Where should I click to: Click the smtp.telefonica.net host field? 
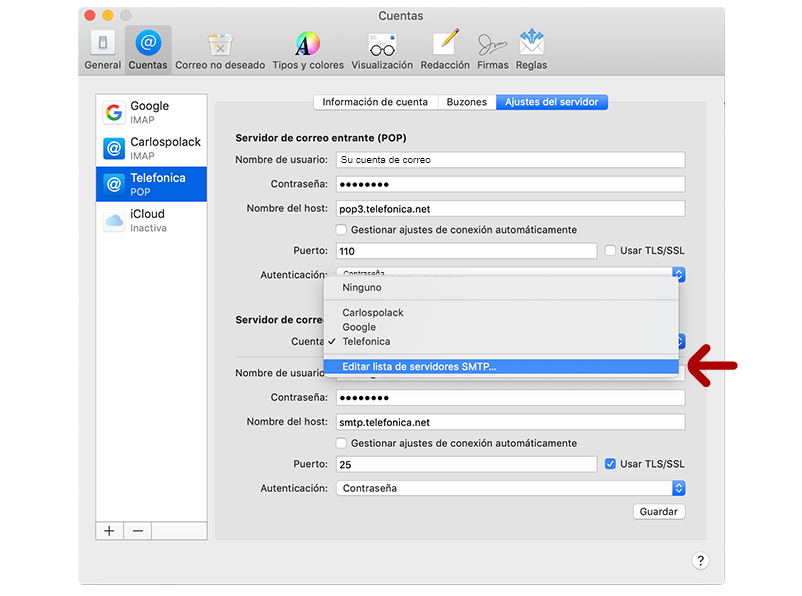(510, 422)
